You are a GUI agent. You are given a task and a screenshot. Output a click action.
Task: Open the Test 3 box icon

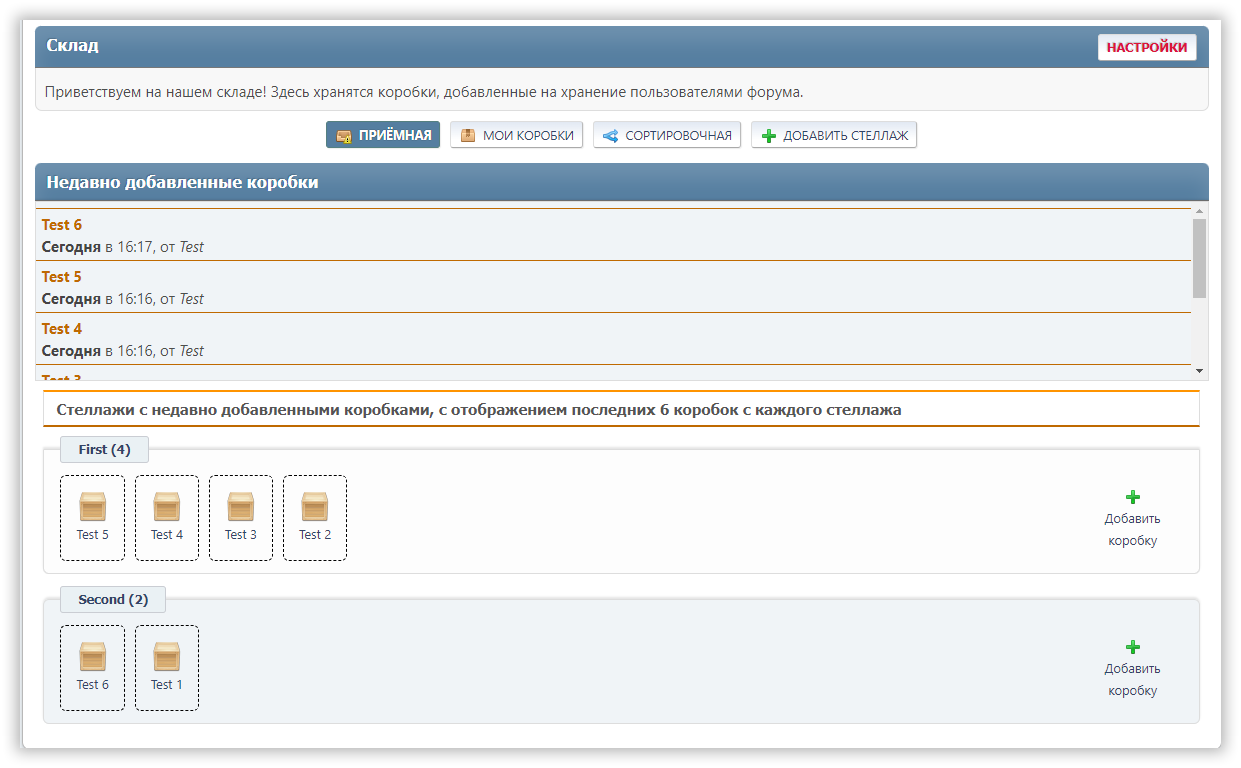click(240, 507)
